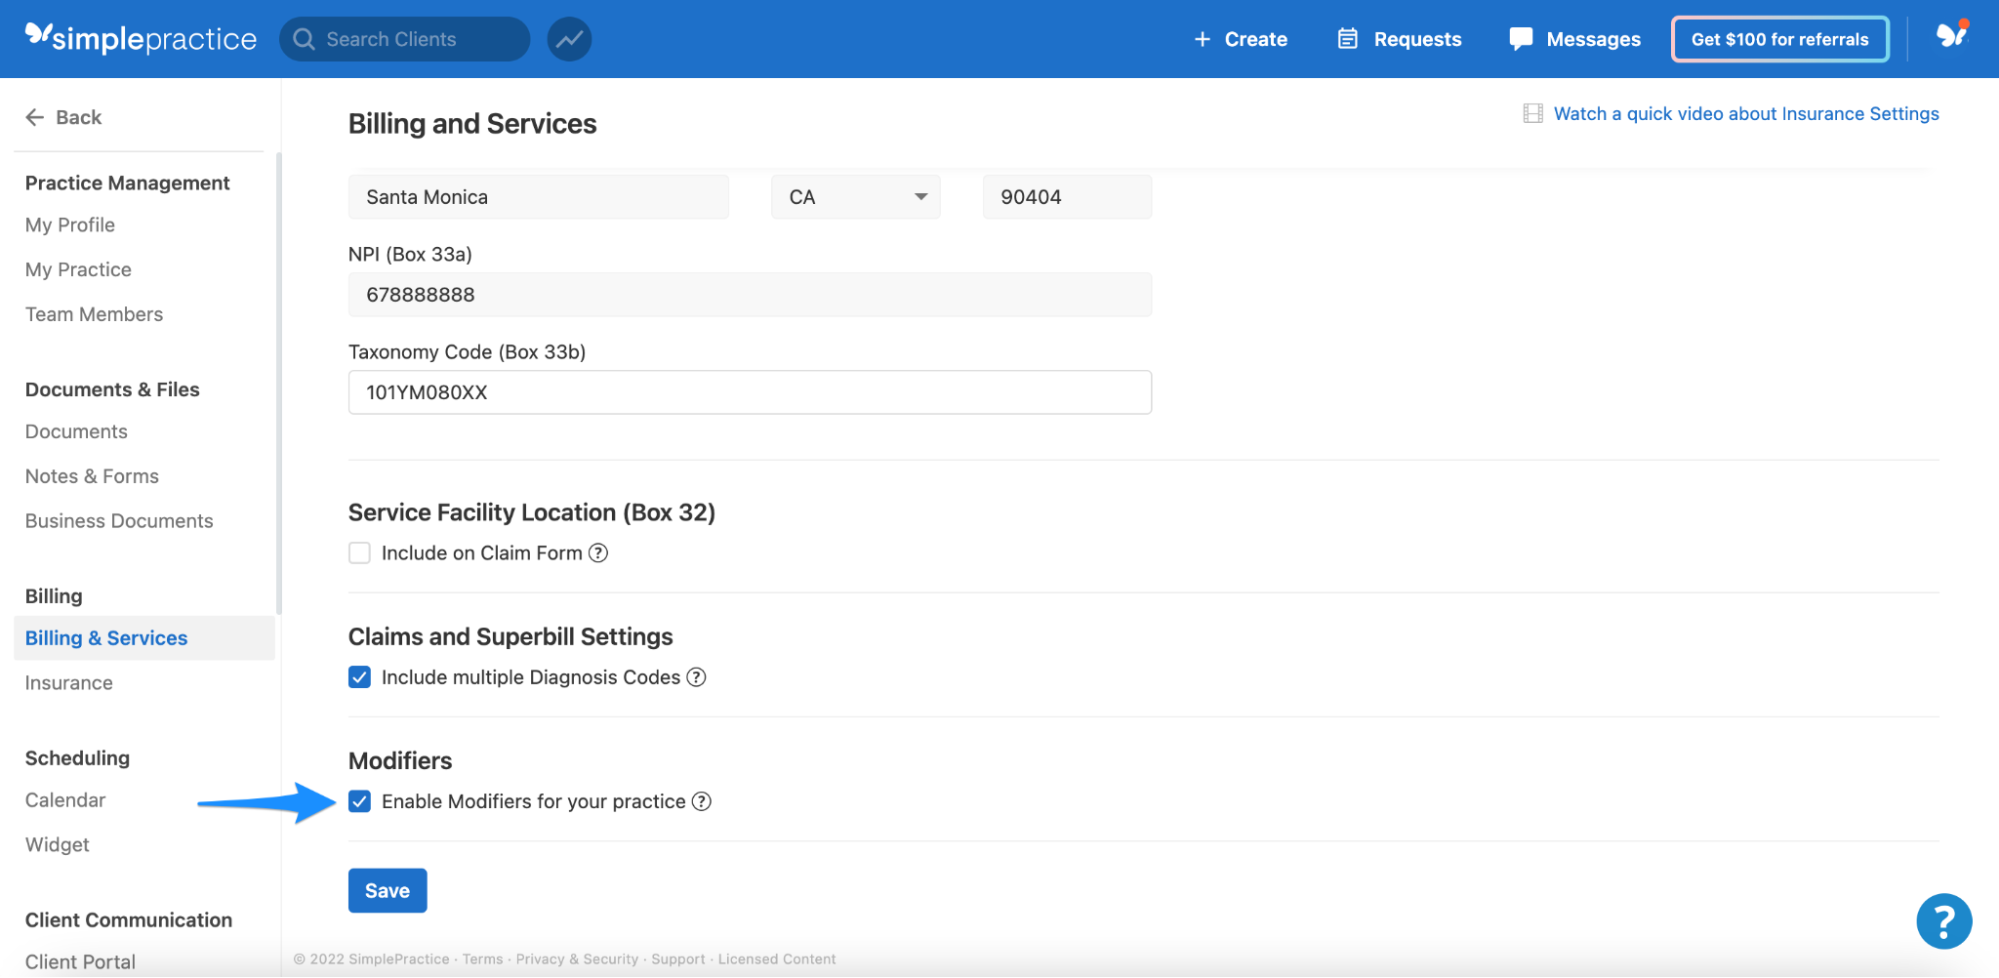Screen dimensions: 1999x978
Task: Open the Notes & Forms section
Action: [x=91, y=476]
